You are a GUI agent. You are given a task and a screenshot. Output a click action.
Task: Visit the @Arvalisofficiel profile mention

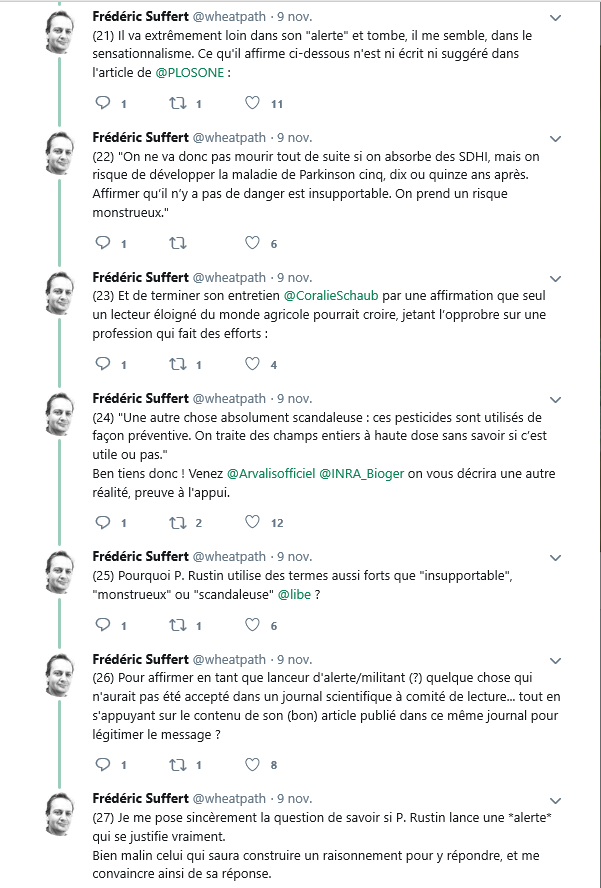pyautogui.click(x=270, y=472)
